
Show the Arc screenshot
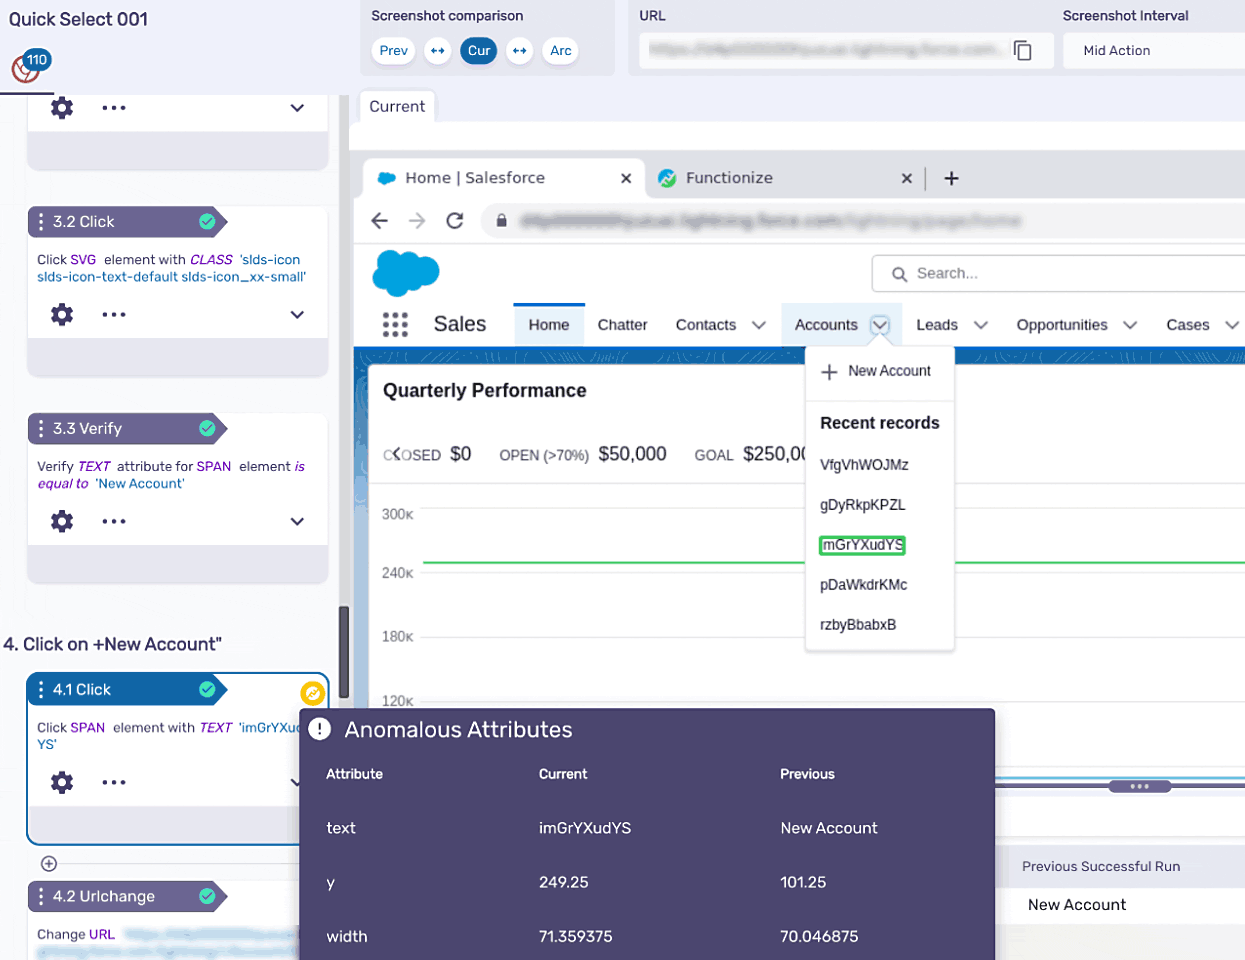pos(561,51)
